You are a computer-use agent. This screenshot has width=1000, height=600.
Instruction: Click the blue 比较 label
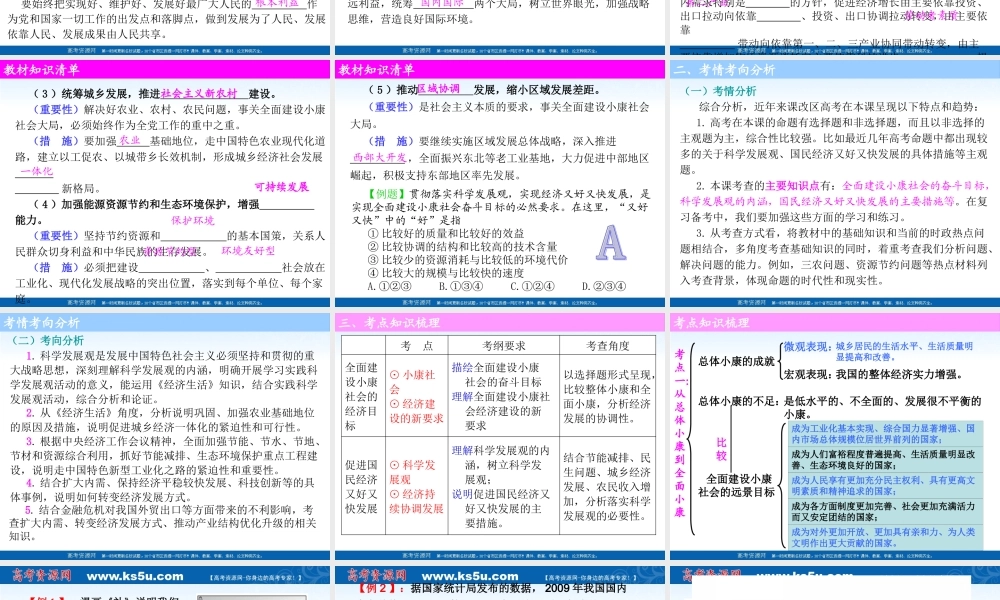[x=721, y=449]
